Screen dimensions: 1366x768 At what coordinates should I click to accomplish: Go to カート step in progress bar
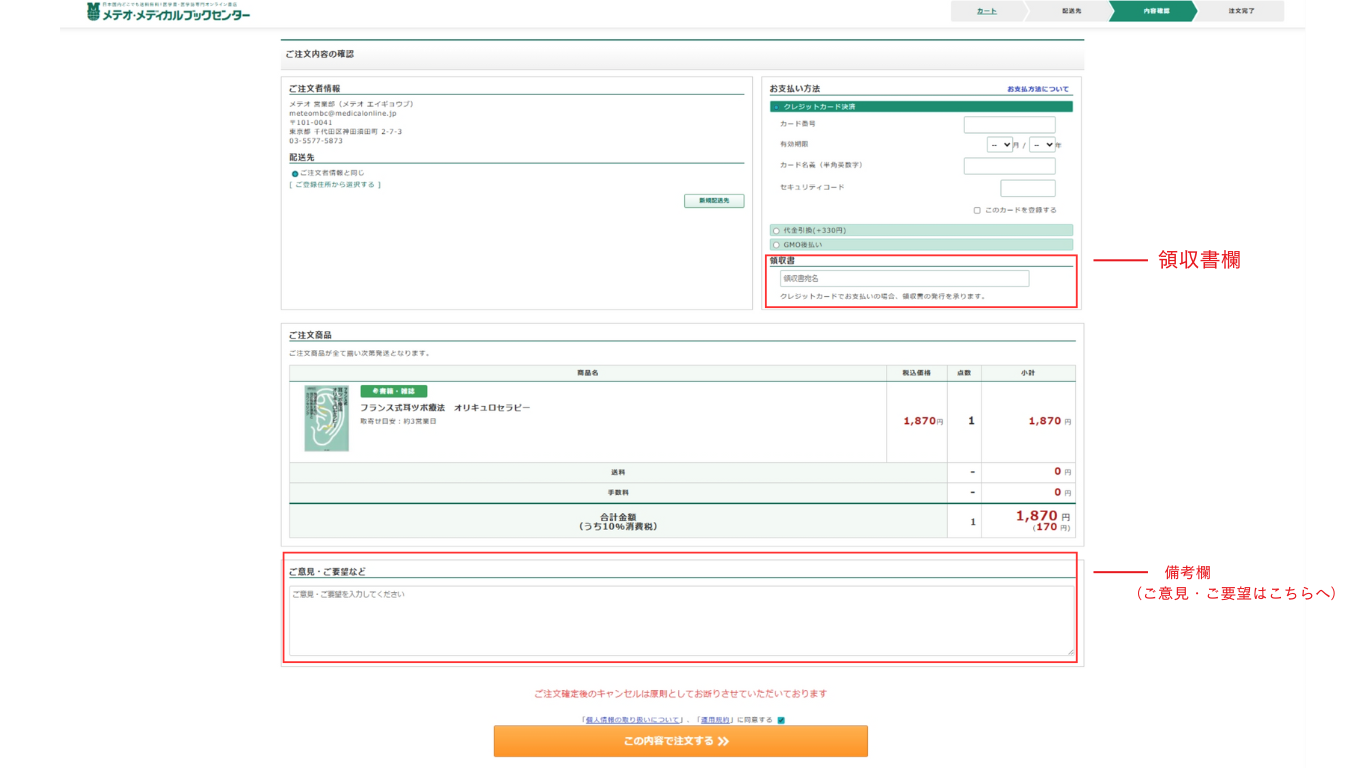(986, 11)
